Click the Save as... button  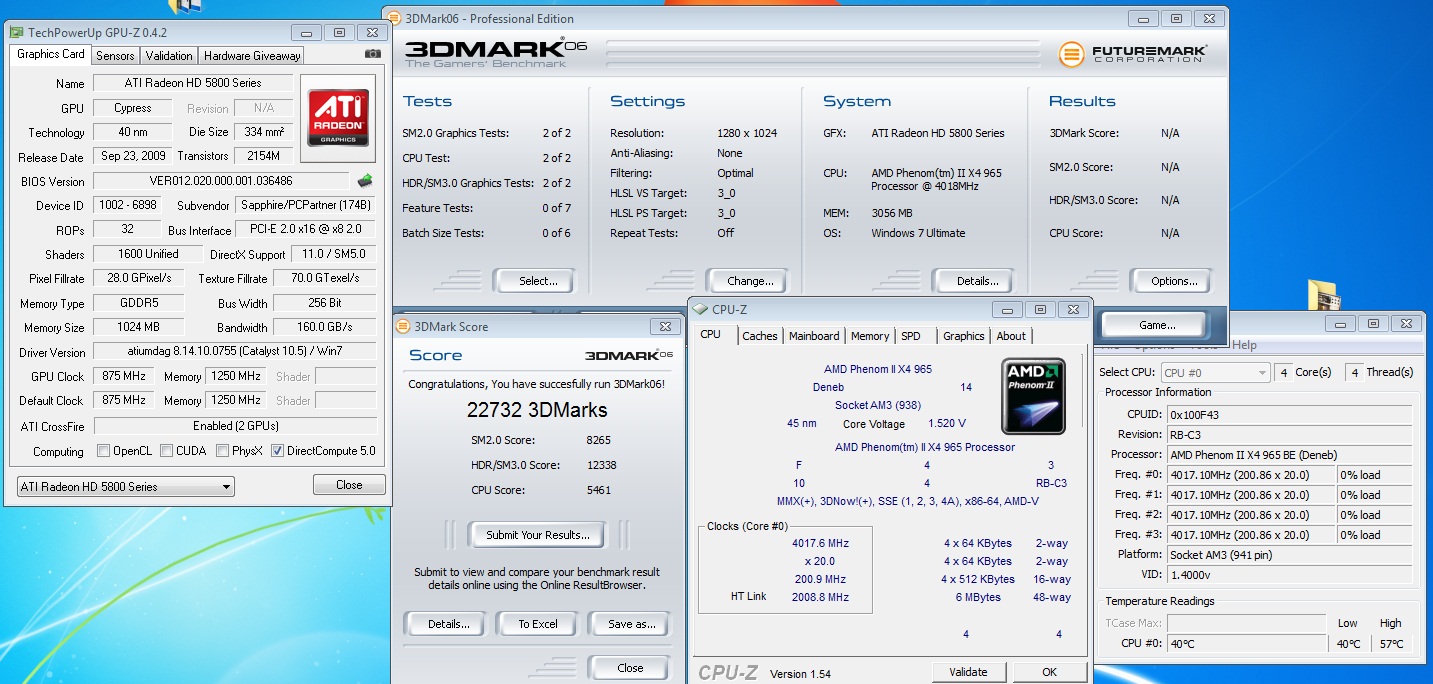point(631,624)
